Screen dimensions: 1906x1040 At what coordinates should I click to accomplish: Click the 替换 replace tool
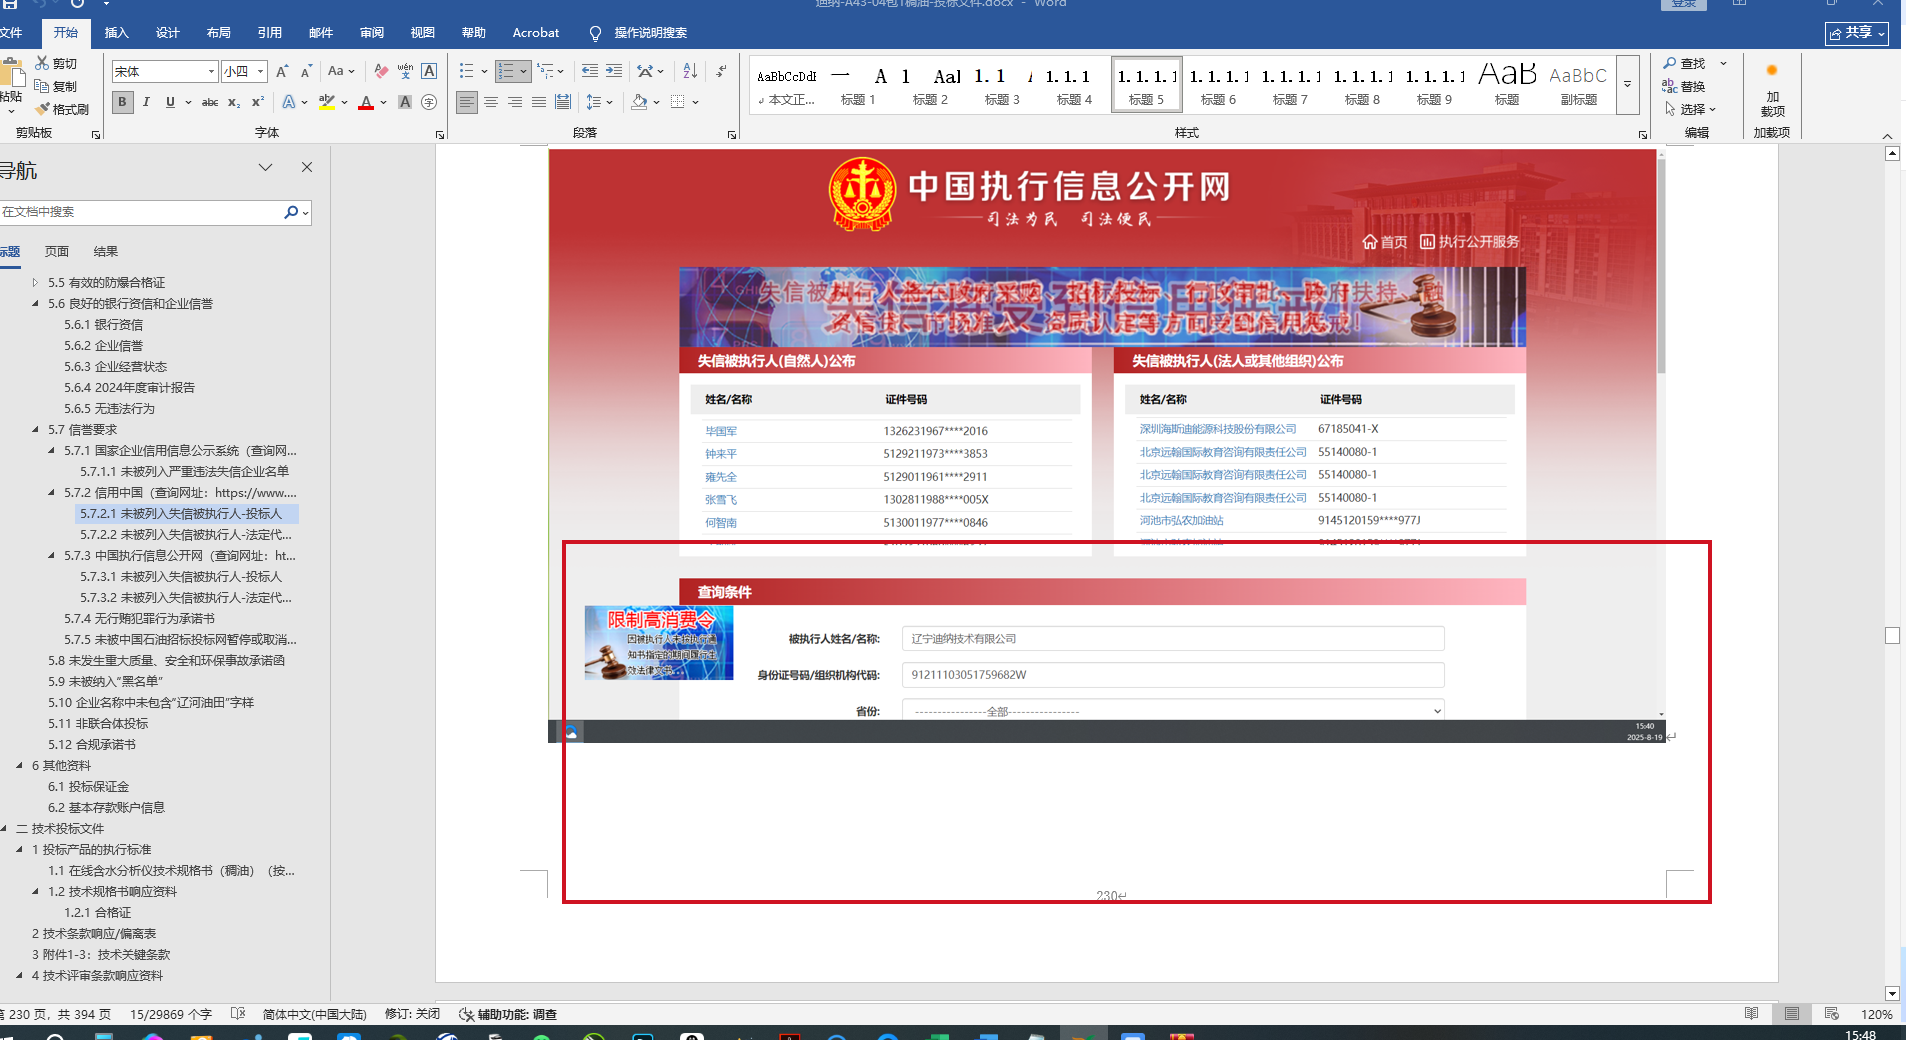tap(1684, 86)
